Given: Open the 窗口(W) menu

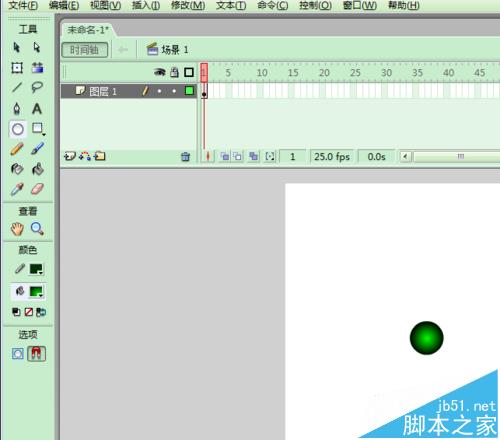Looking at the screenshot, I should point(360,5).
